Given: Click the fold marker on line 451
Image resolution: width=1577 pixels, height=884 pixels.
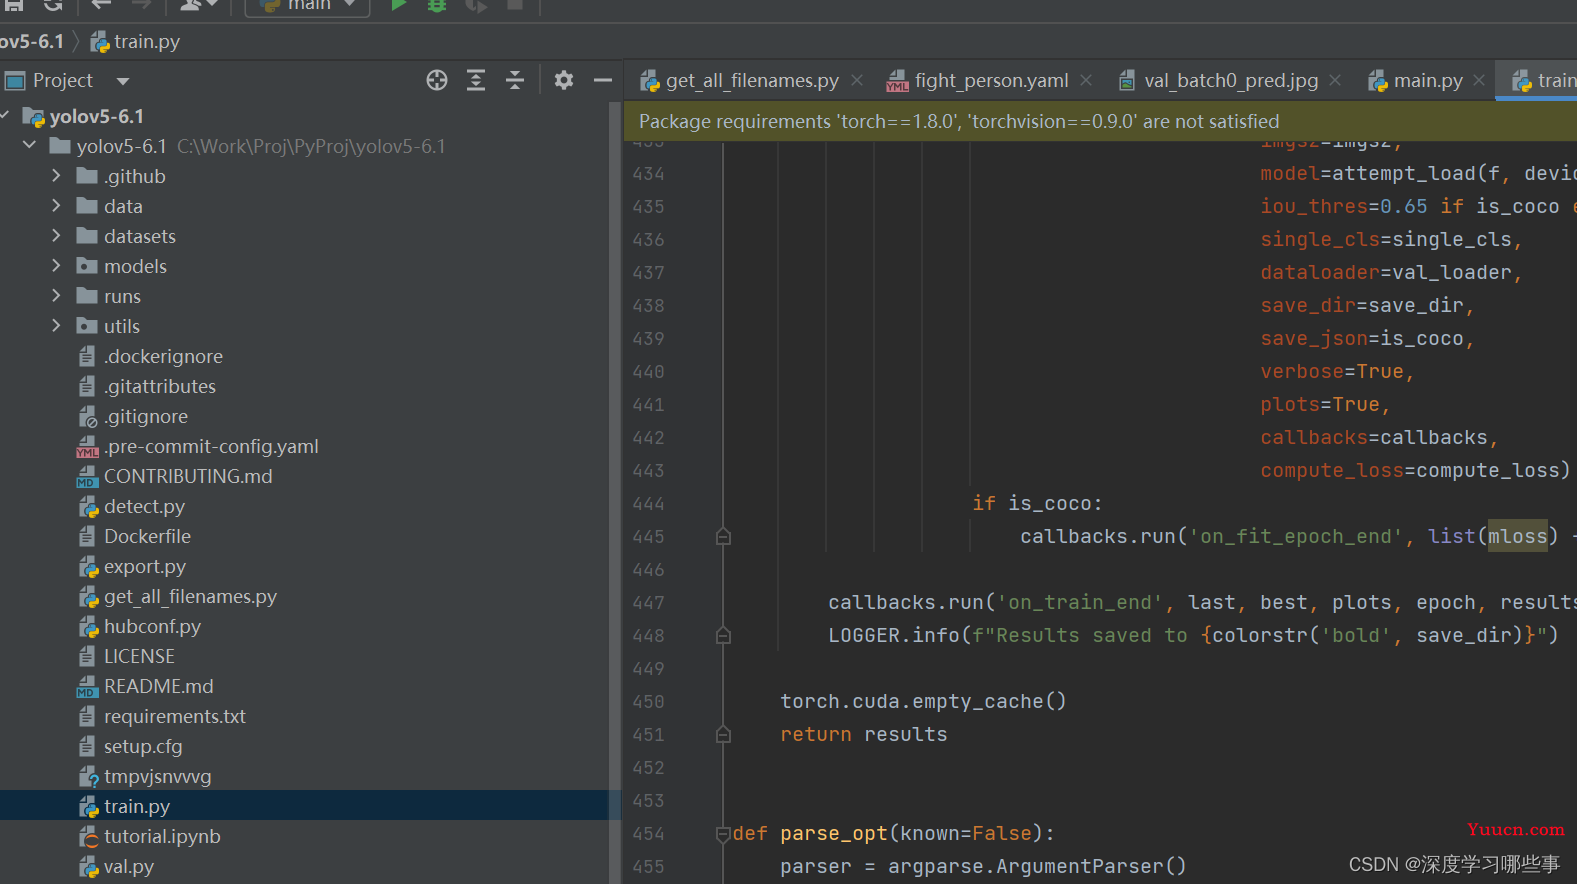Looking at the screenshot, I should 723,735.
